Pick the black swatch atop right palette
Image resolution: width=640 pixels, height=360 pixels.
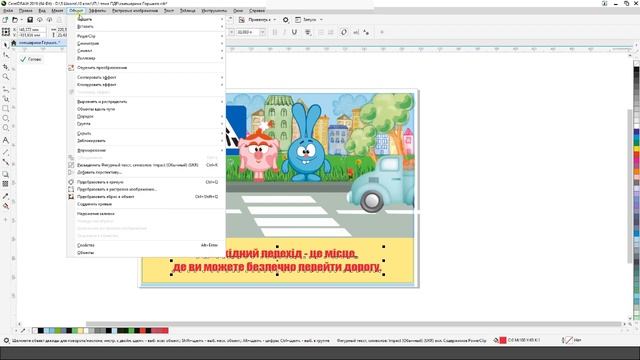(x=636, y=70)
